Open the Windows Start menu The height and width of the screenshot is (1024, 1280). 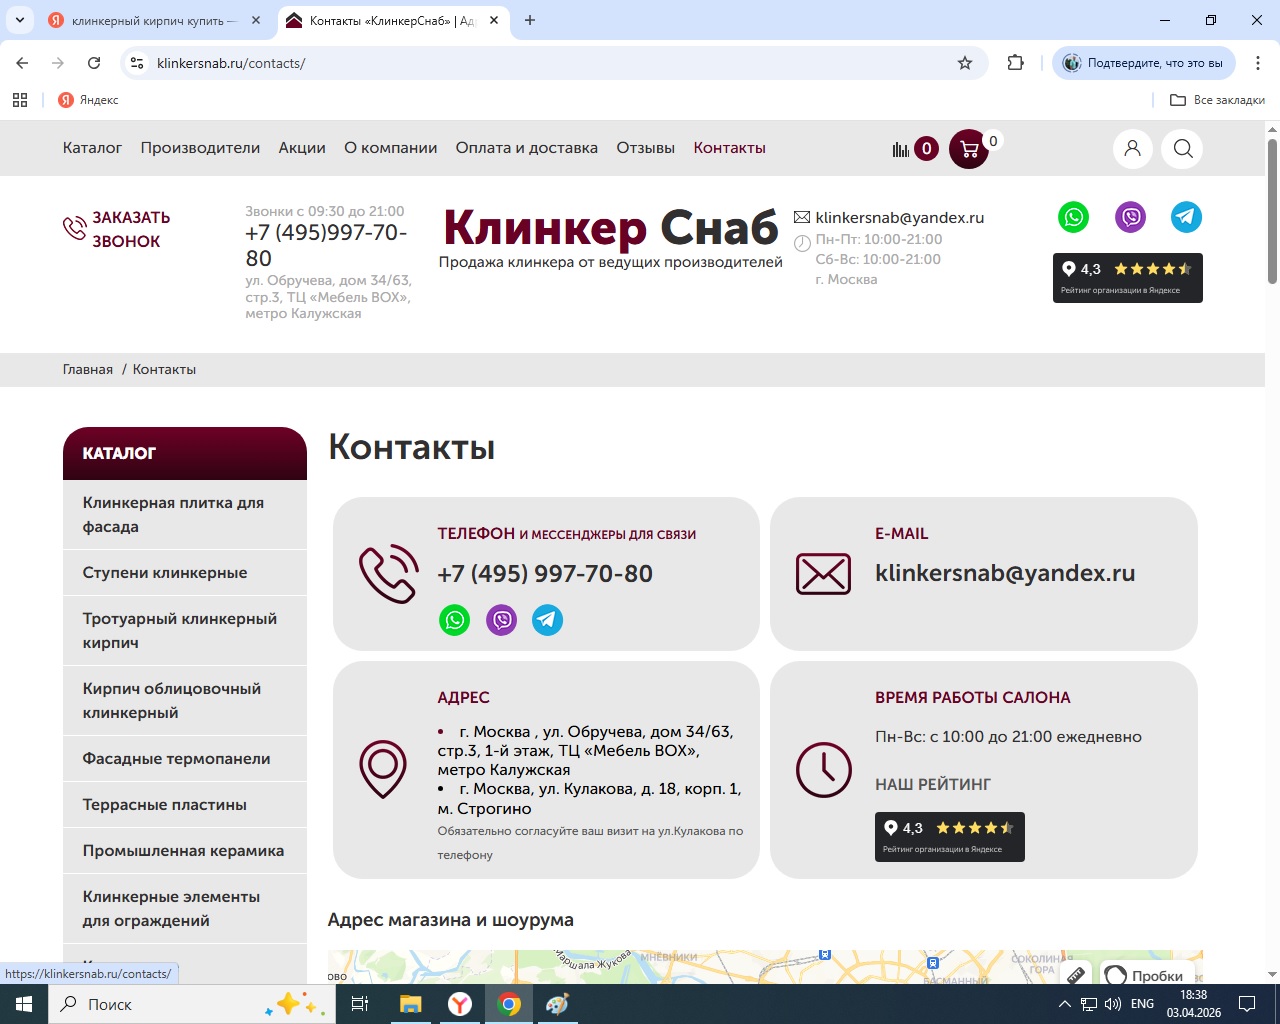click(24, 1004)
